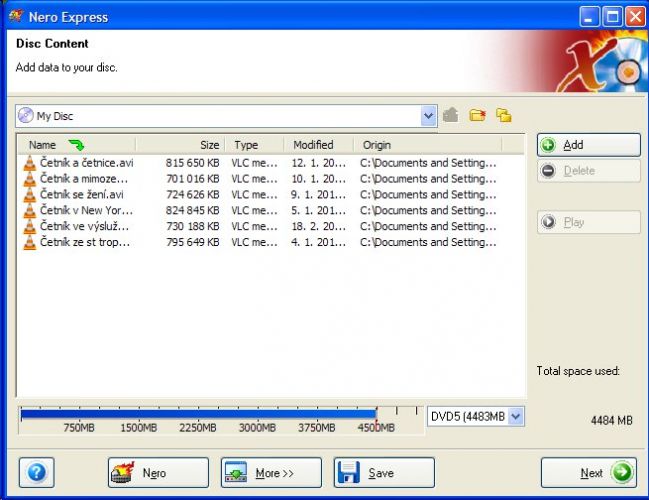The image size is (649, 500).
Task: Click the green sort arrow in Name column
Action: tap(76, 145)
